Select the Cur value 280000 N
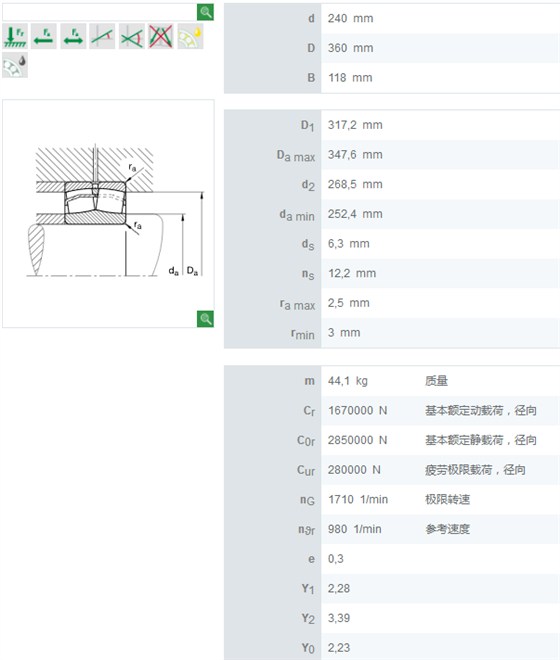The image size is (560, 660). 354,470
